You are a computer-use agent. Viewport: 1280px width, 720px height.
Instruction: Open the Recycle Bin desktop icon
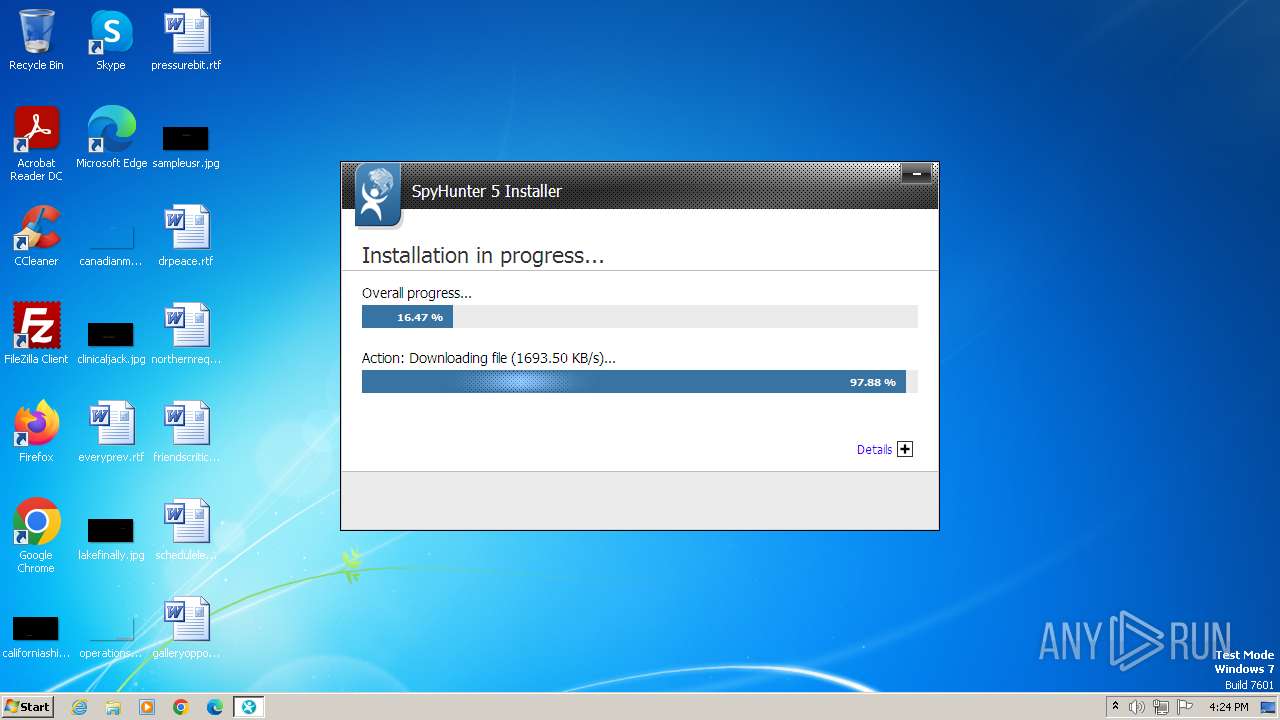(36, 40)
